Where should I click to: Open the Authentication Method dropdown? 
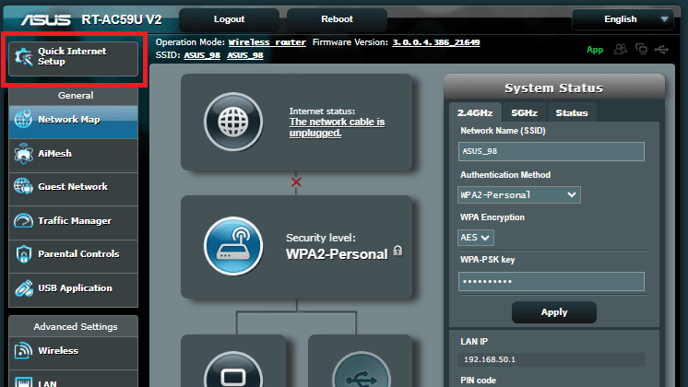coord(519,195)
